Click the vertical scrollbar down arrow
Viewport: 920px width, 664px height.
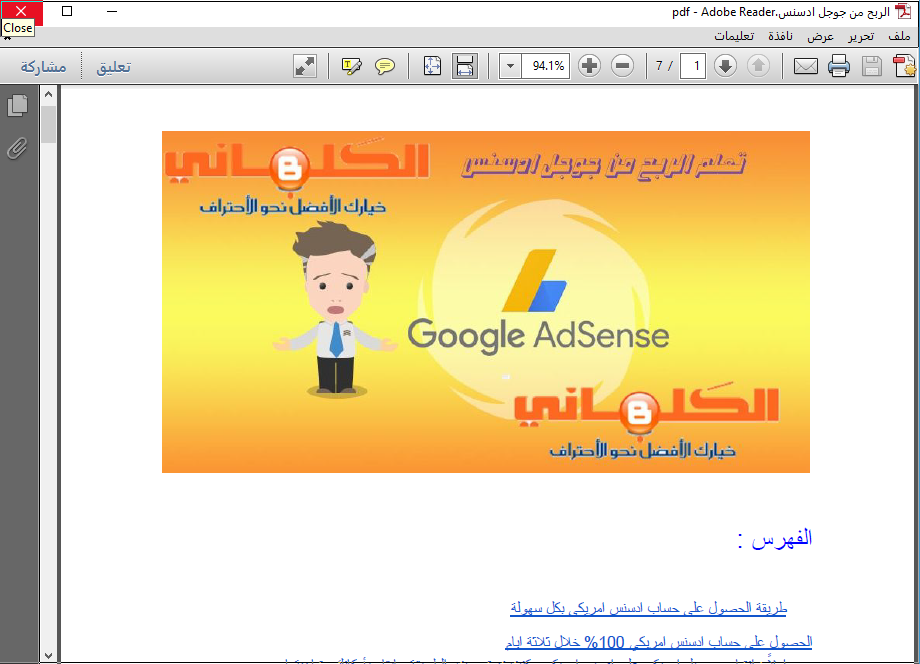pyautogui.click(x=49, y=656)
